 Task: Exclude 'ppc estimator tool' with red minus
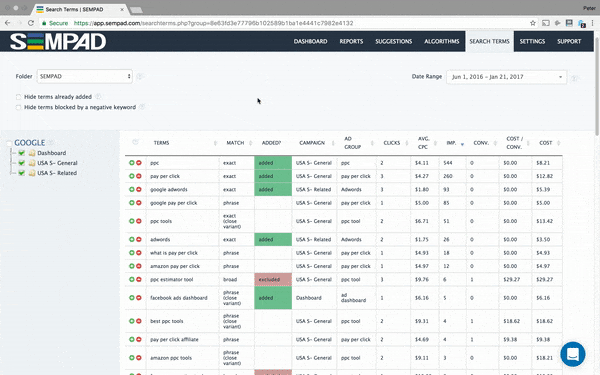139,279
